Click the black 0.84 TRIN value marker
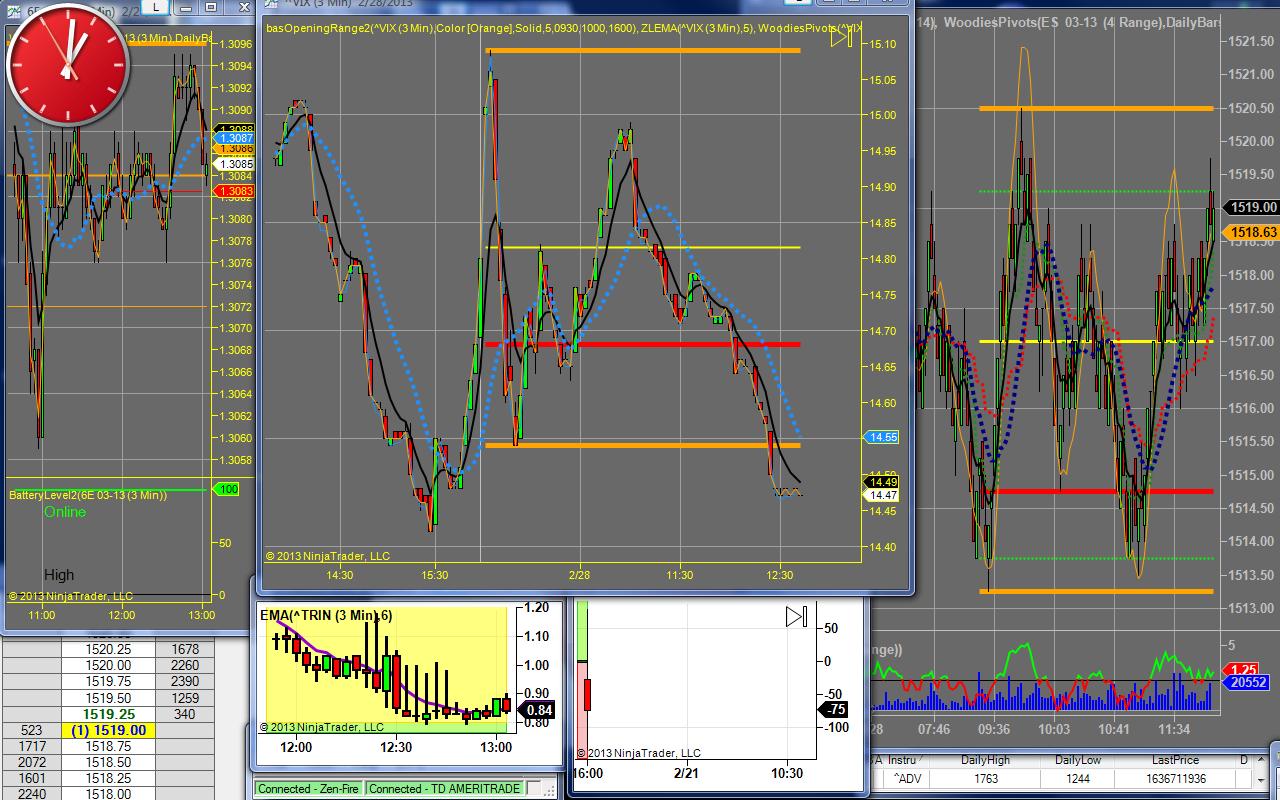Screen dimensions: 1280x800 (x=540, y=710)
